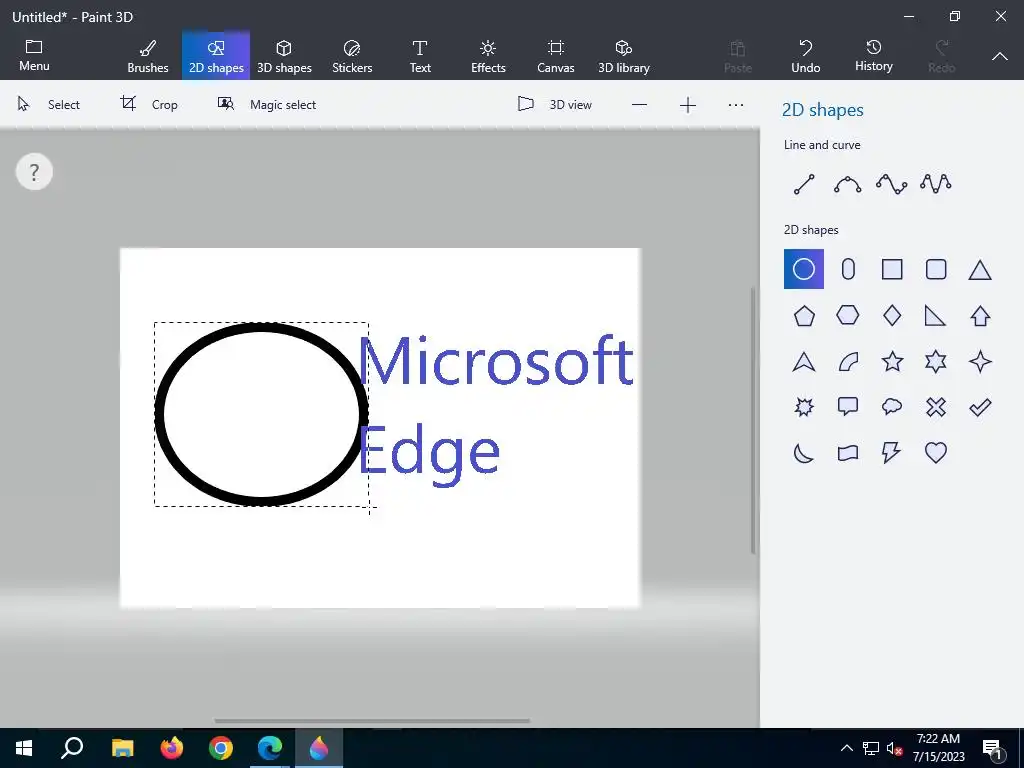Open the muted volume tray icon
1024x768 pixels.
point(895,748)
